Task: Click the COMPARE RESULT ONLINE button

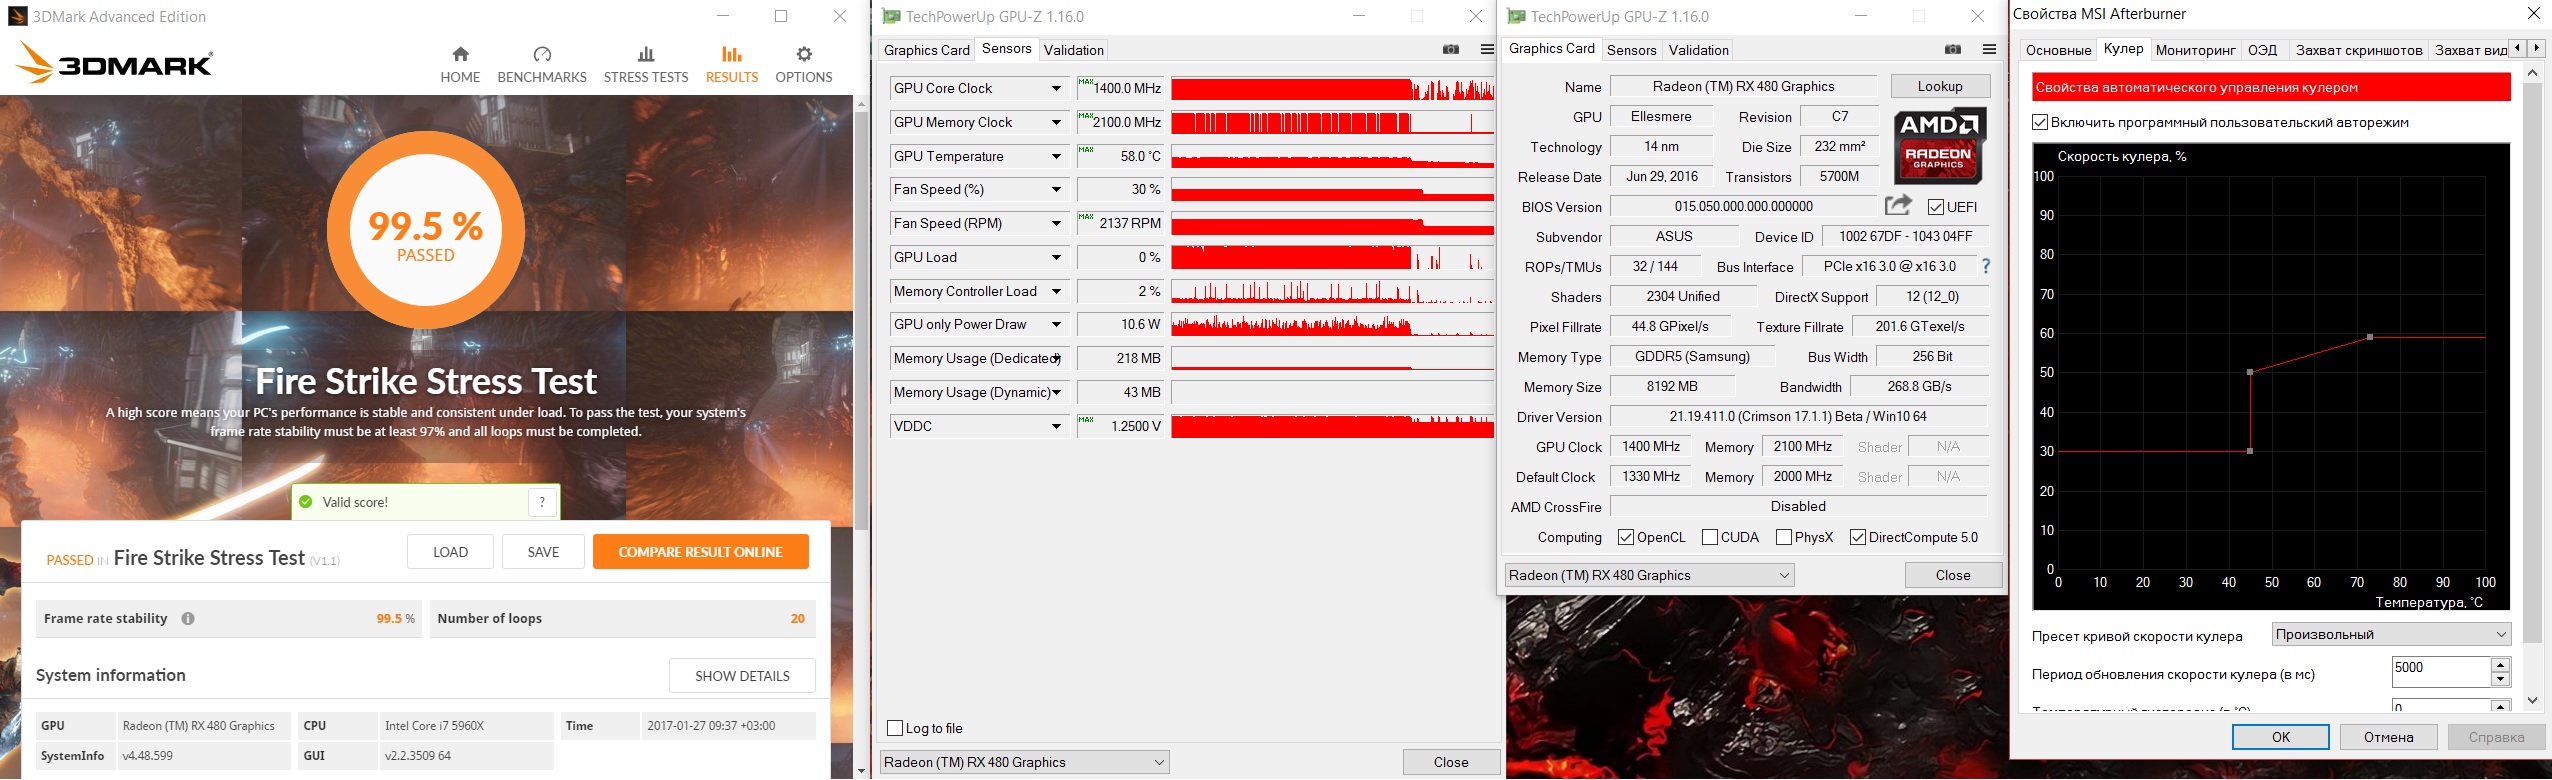Action: [x=700, y=552]
